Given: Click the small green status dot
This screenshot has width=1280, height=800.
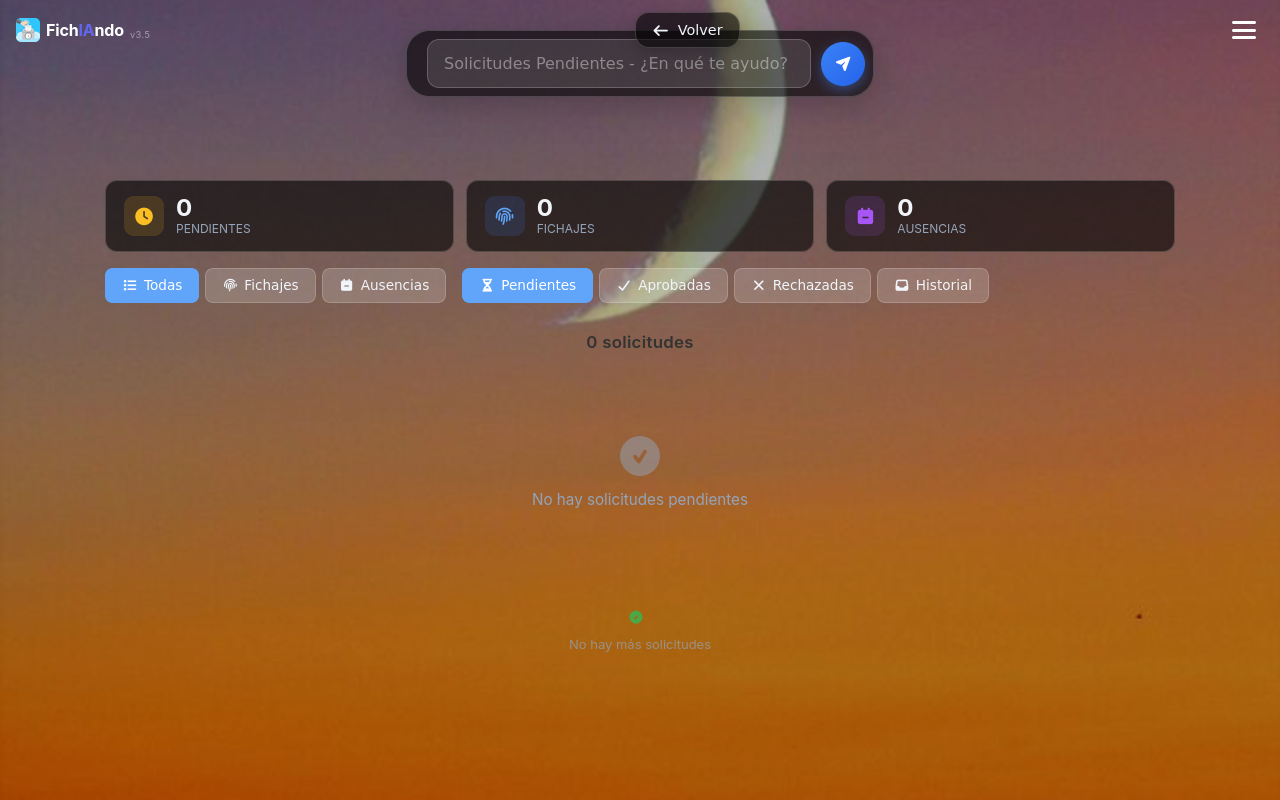Looking at the screenshot, I should [636, 617].
